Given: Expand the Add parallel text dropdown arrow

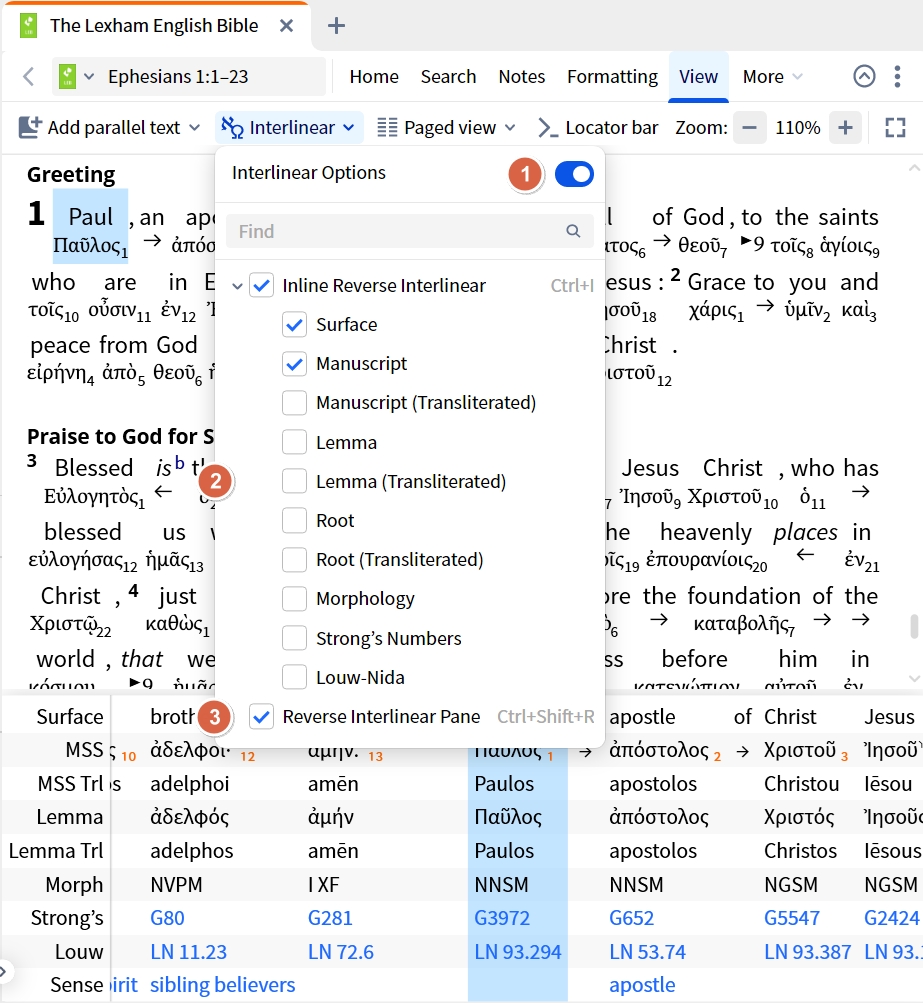Looking at the screenshot, I should coord(194,127).
